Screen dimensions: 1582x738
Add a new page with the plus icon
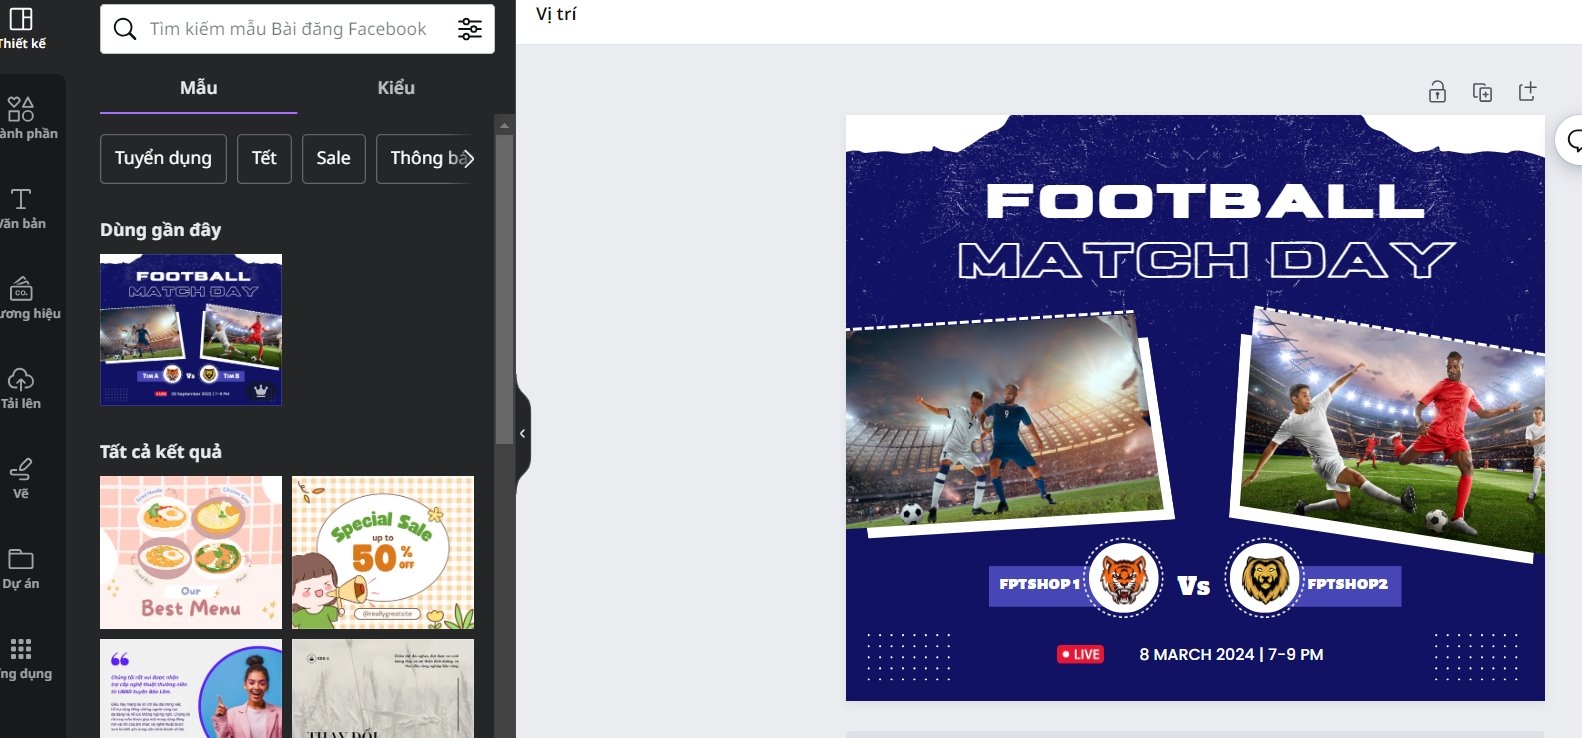click(1527, 92)
